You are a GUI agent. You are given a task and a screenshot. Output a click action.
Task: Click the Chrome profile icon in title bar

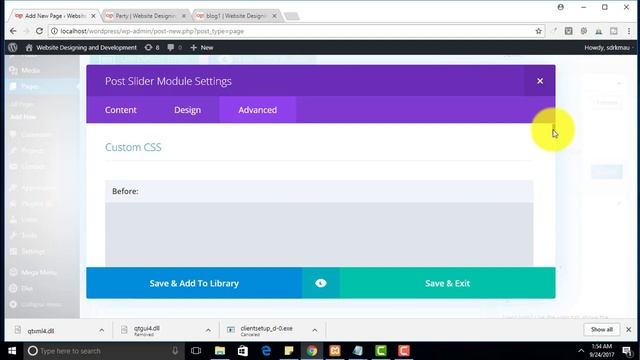[560, 7]
